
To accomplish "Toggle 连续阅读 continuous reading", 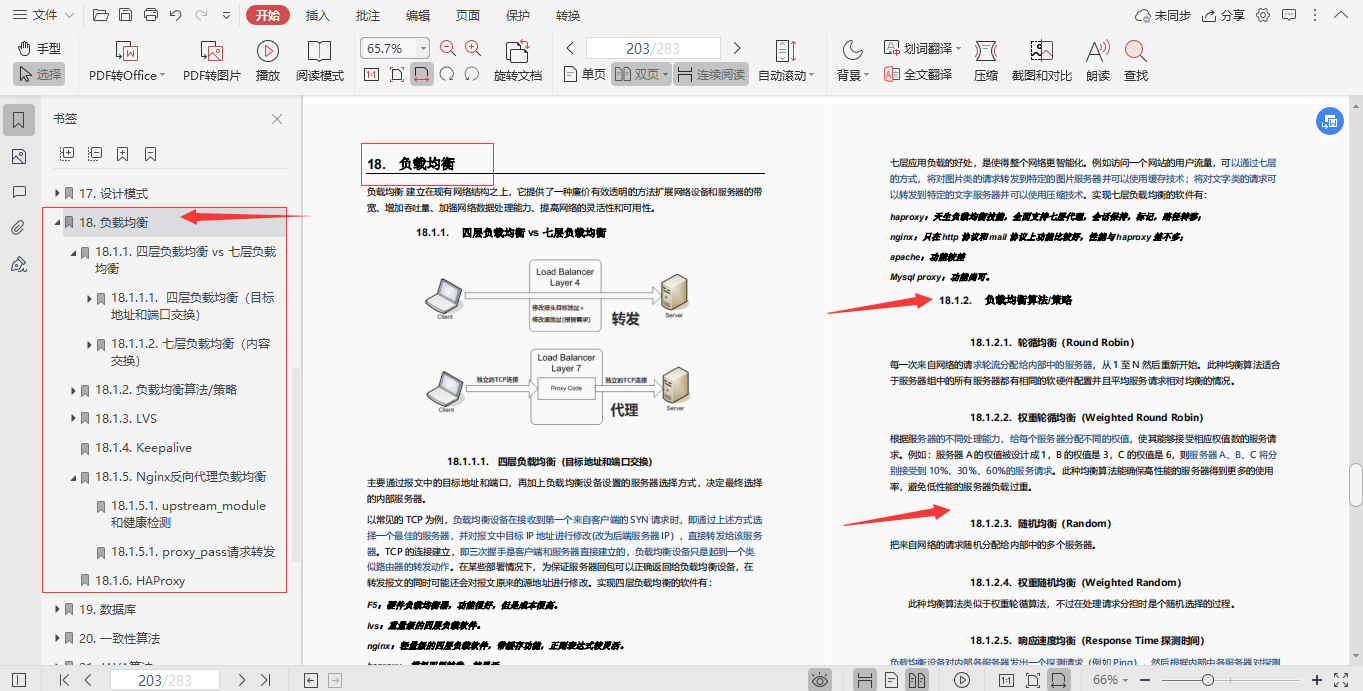I will pos(711,74).
